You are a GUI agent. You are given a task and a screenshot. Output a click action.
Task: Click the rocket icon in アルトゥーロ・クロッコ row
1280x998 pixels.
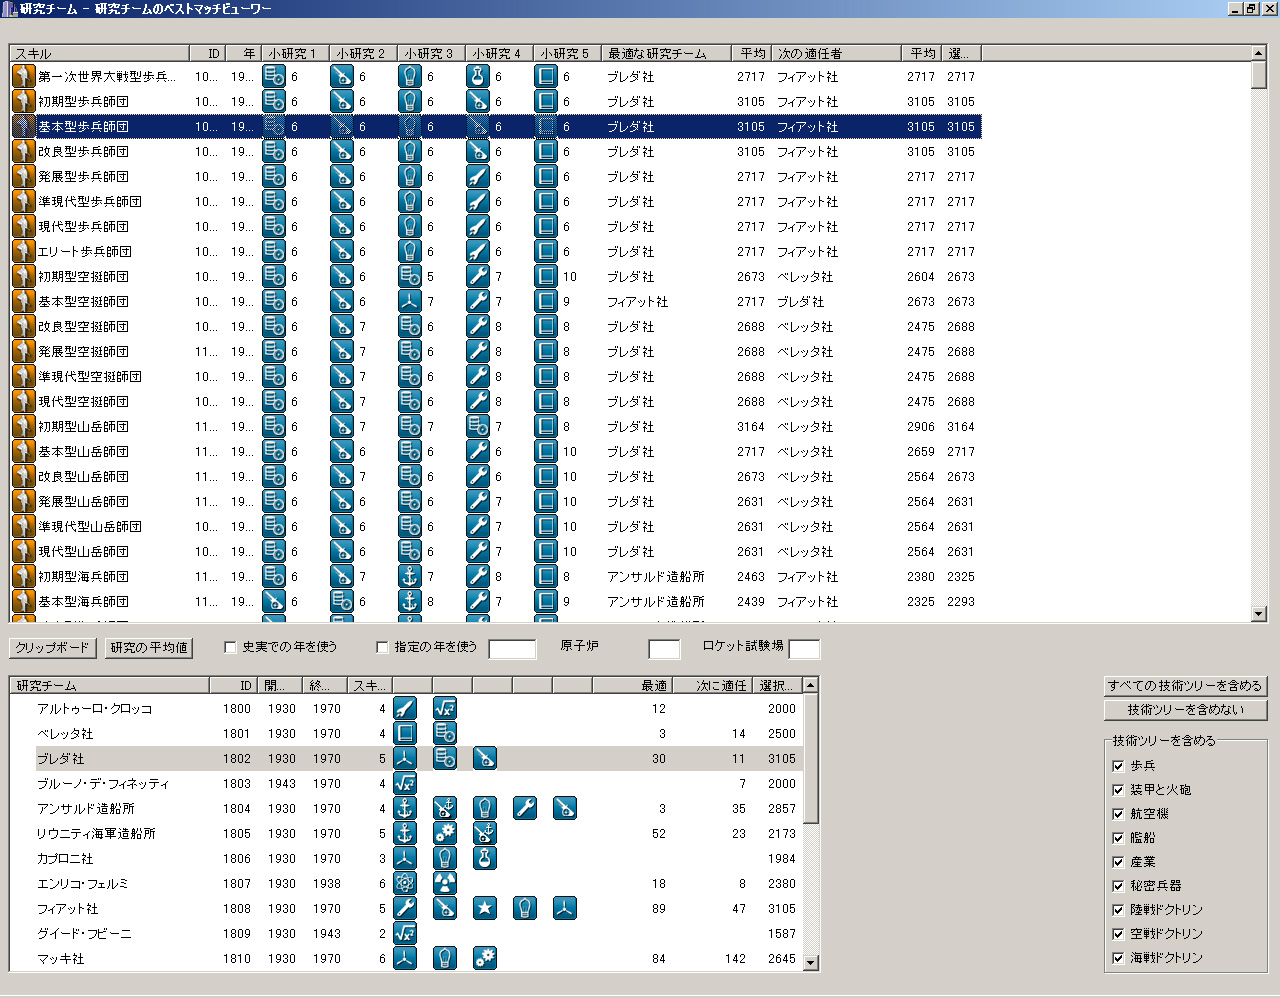[405, 708]
